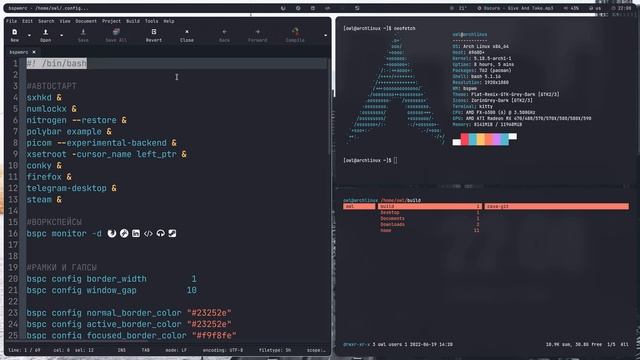The height and width of the screenshot is (360, 640).
Task: Click the red color block in the neofetch palette
Action: click(x=464, y=139)
